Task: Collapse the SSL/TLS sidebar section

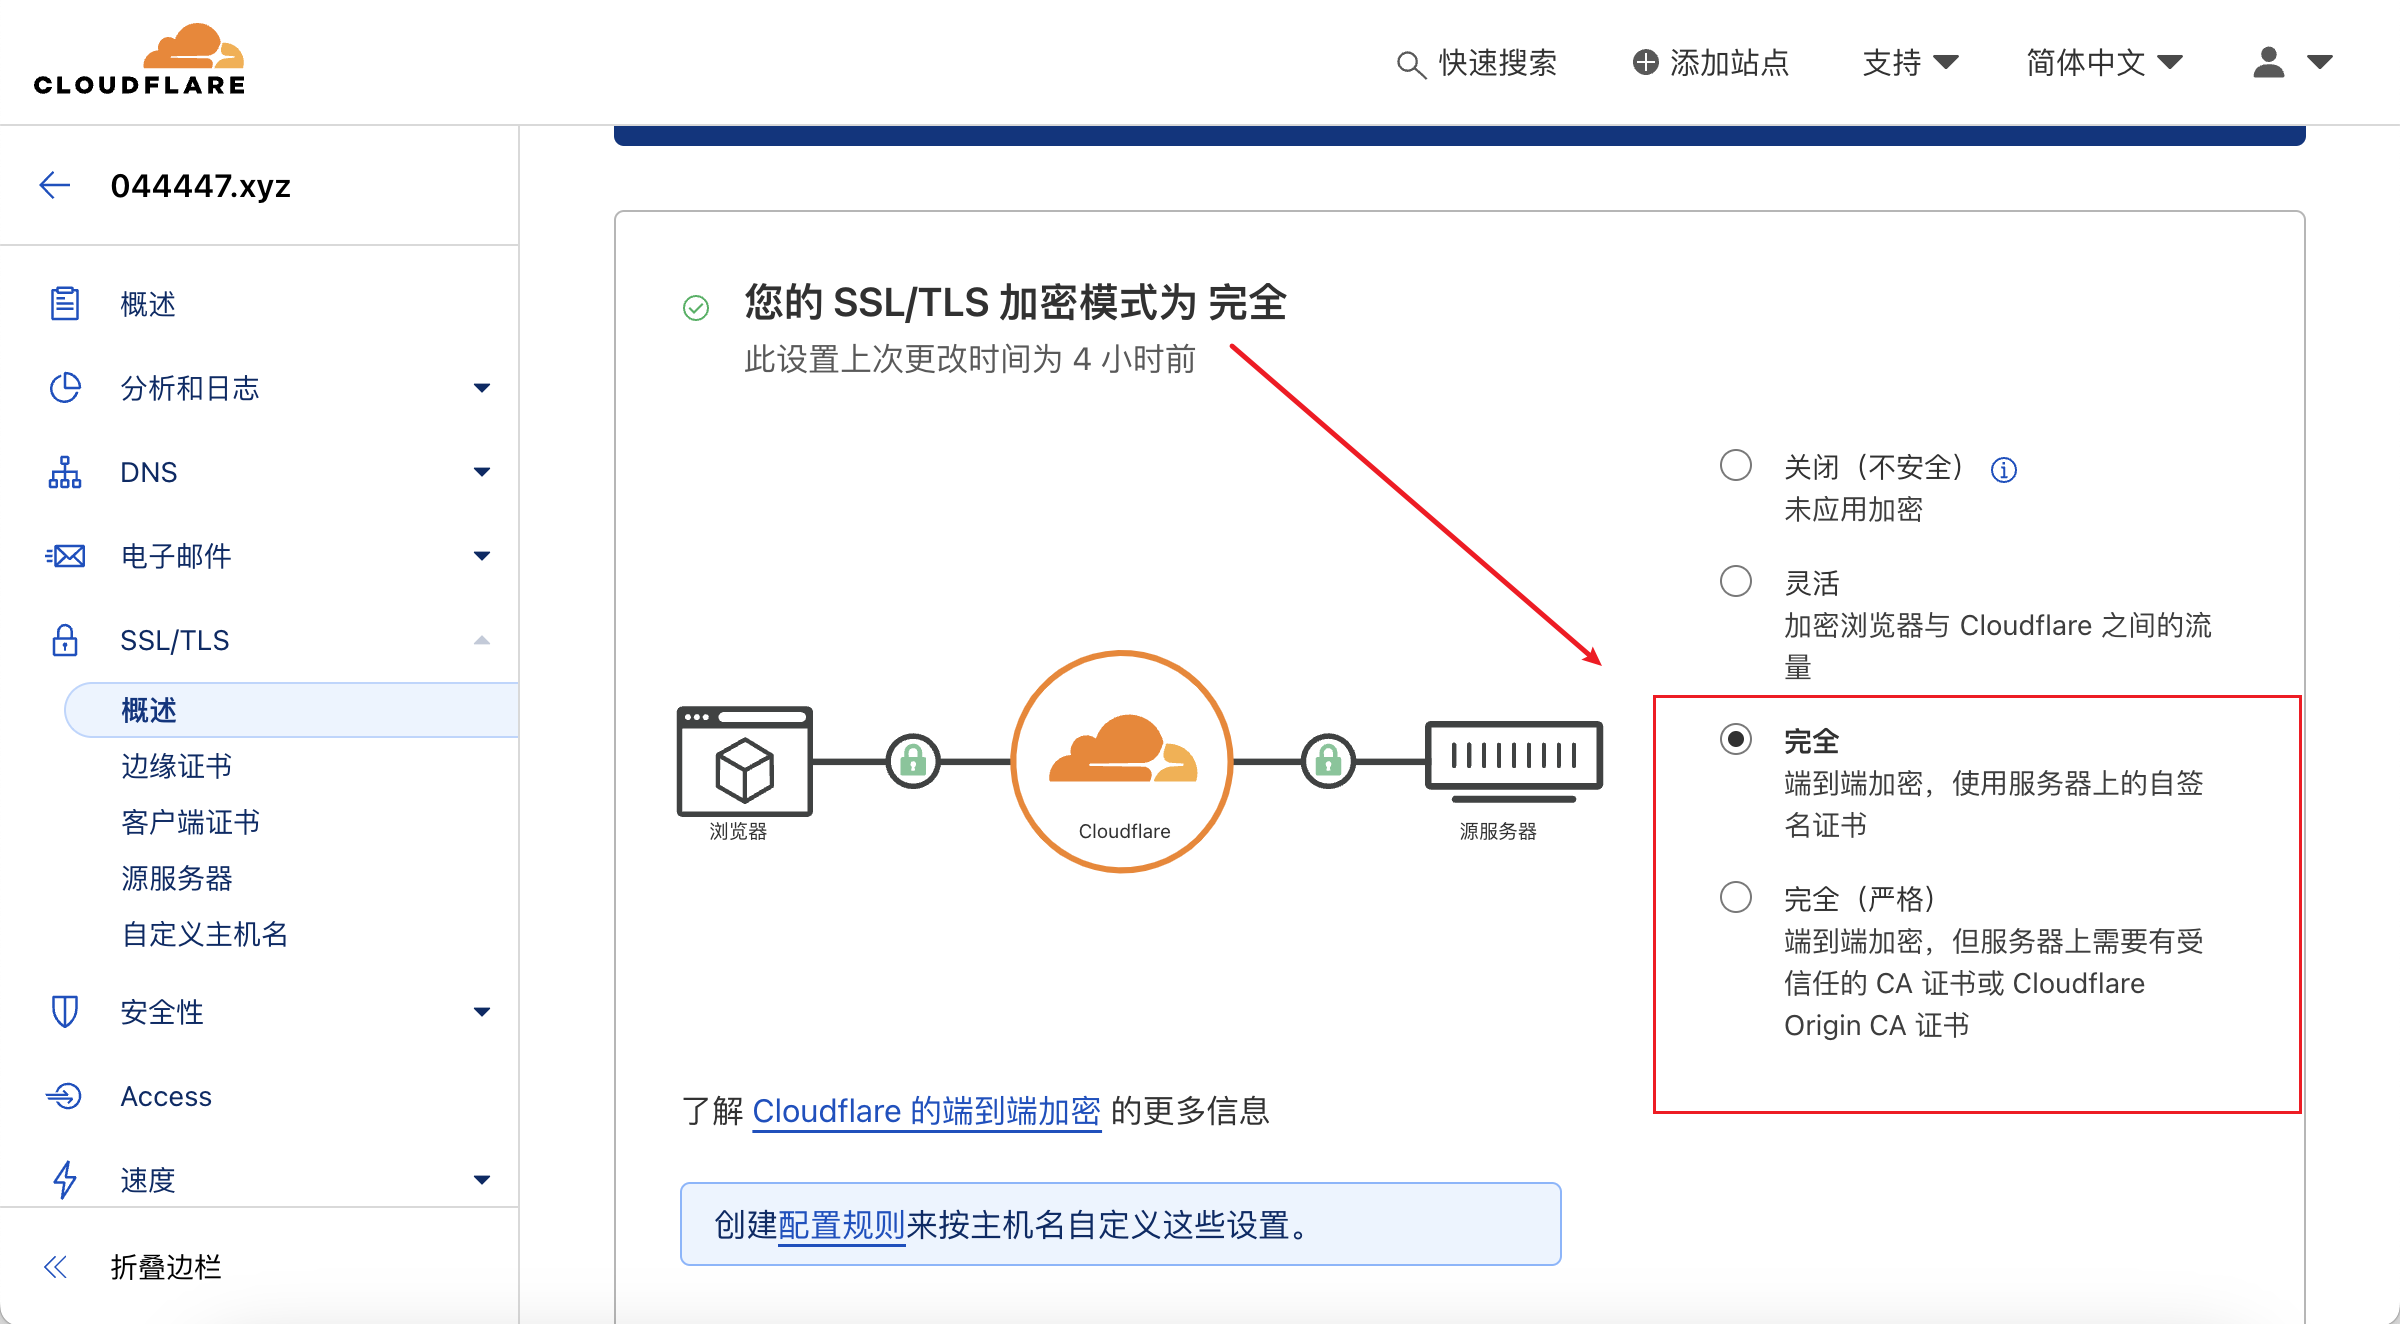Action: [482, 640]
